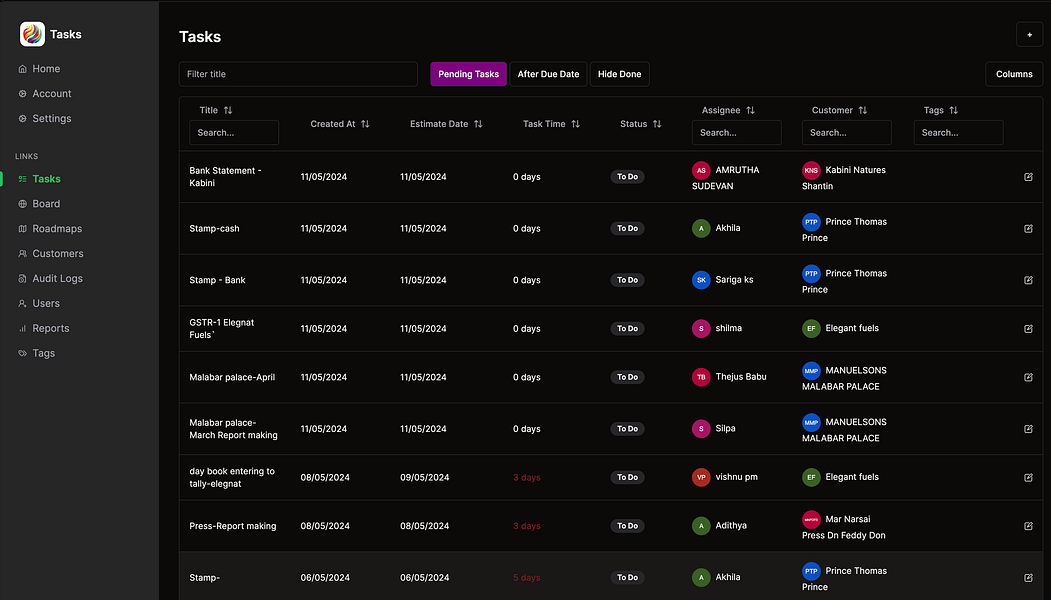Screen dimensions: 1051x600
Task: Open the Customers section from sidebar
Action: point(55,253)
